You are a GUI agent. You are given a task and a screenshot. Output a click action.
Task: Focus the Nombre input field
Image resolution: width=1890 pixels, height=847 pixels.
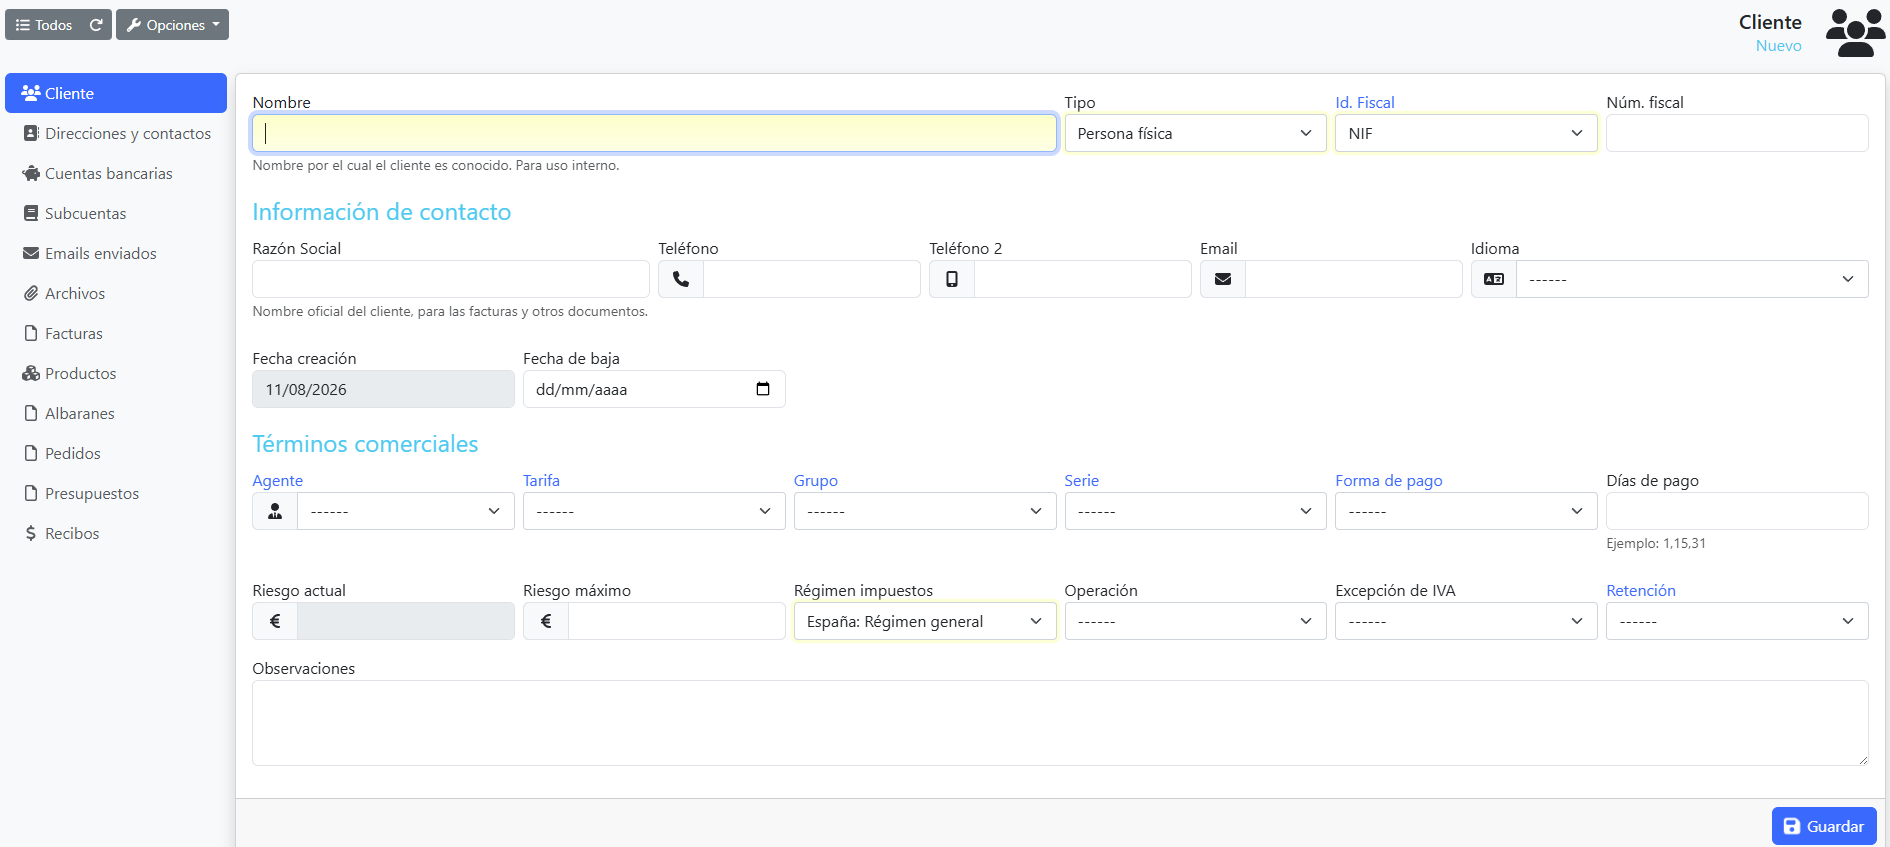(x=654, y=133)
